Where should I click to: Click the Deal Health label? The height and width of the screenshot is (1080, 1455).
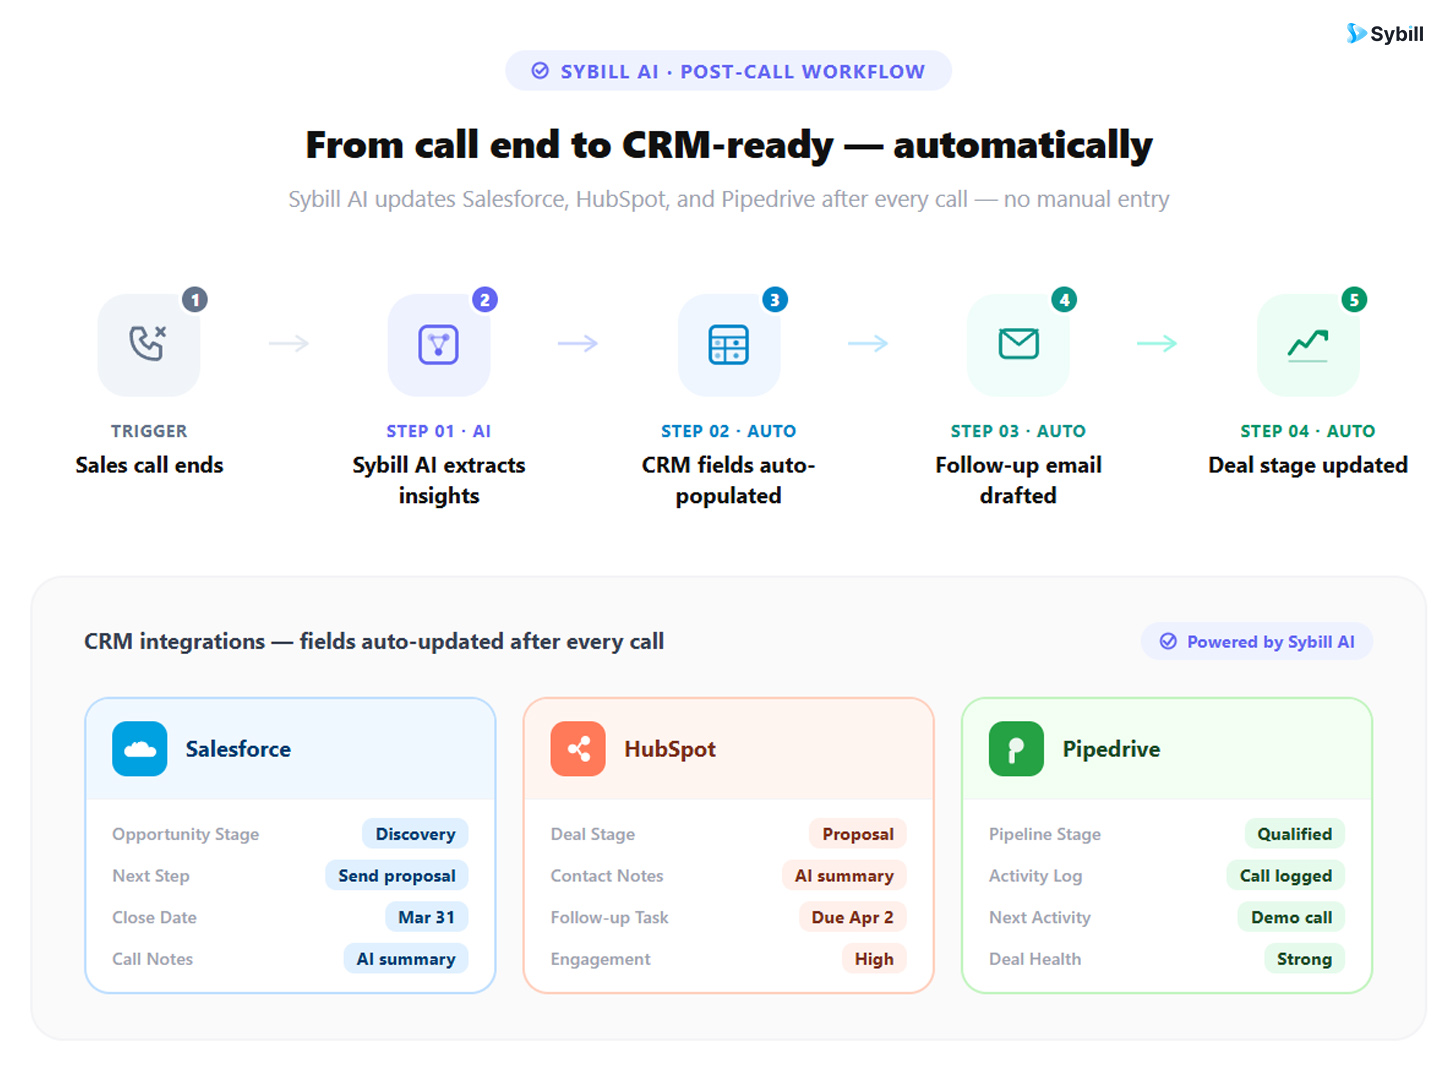pyautogui.click(x=1034, y=959)
